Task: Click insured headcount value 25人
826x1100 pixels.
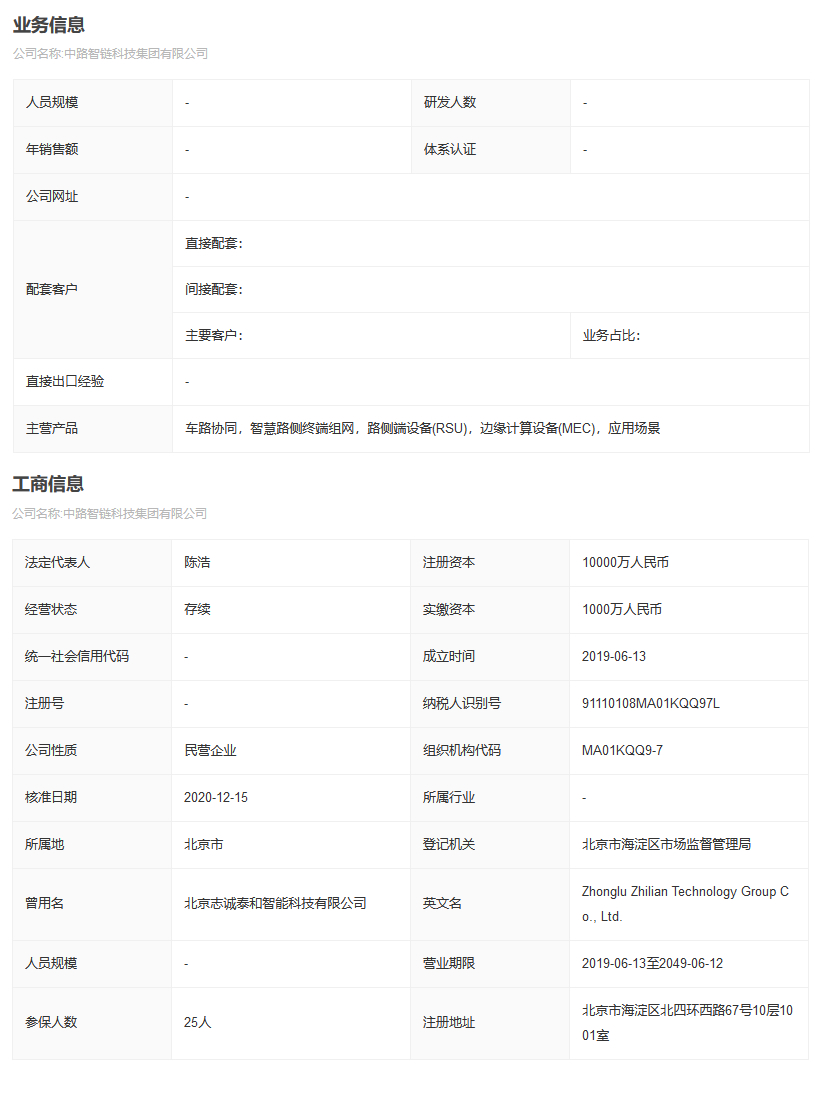Action: pyautogui.click(x=197, y=1022)
